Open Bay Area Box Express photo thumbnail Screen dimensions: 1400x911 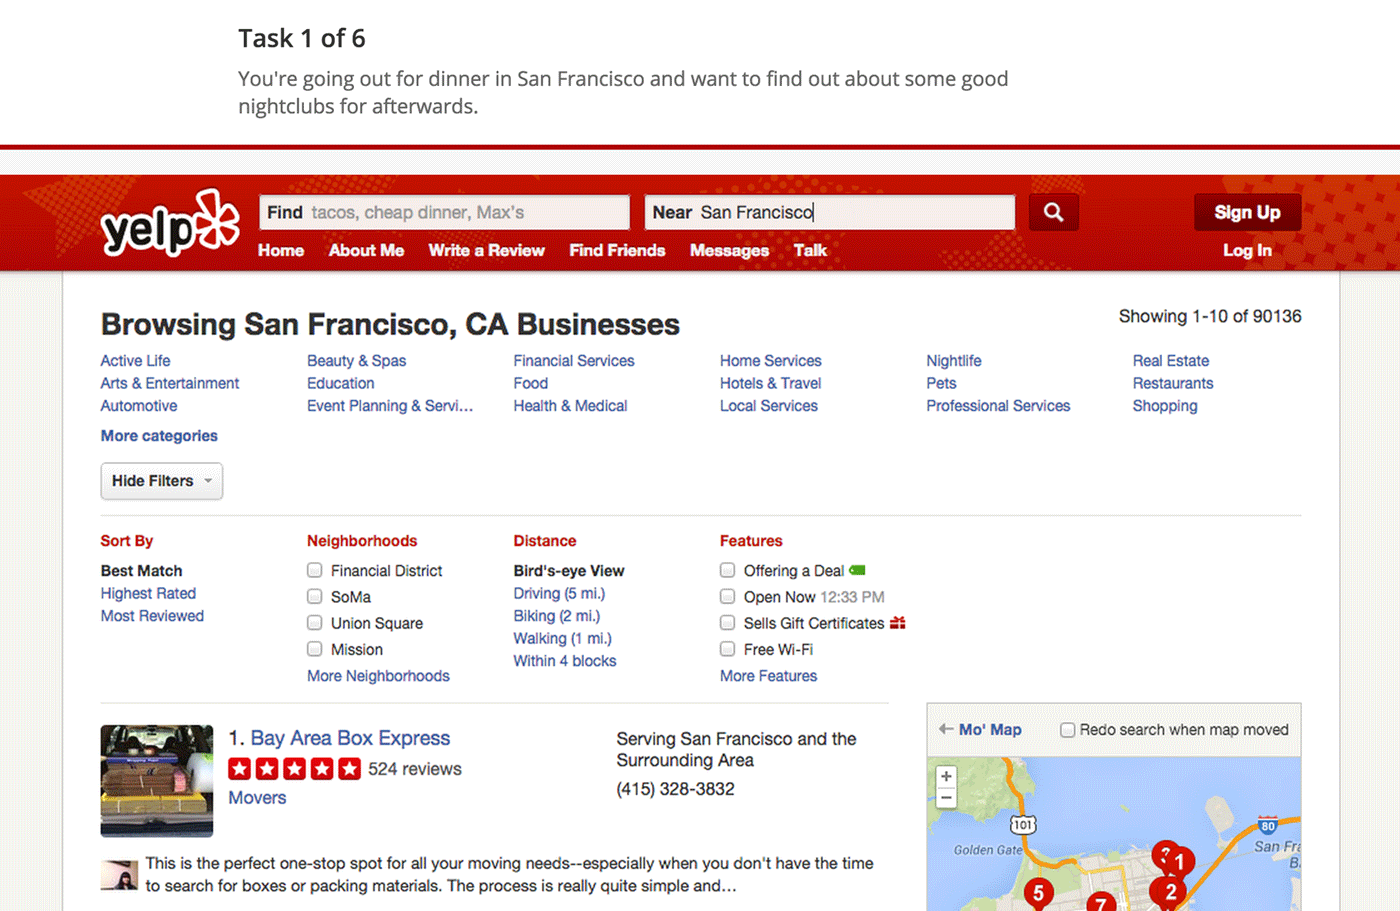157,781
